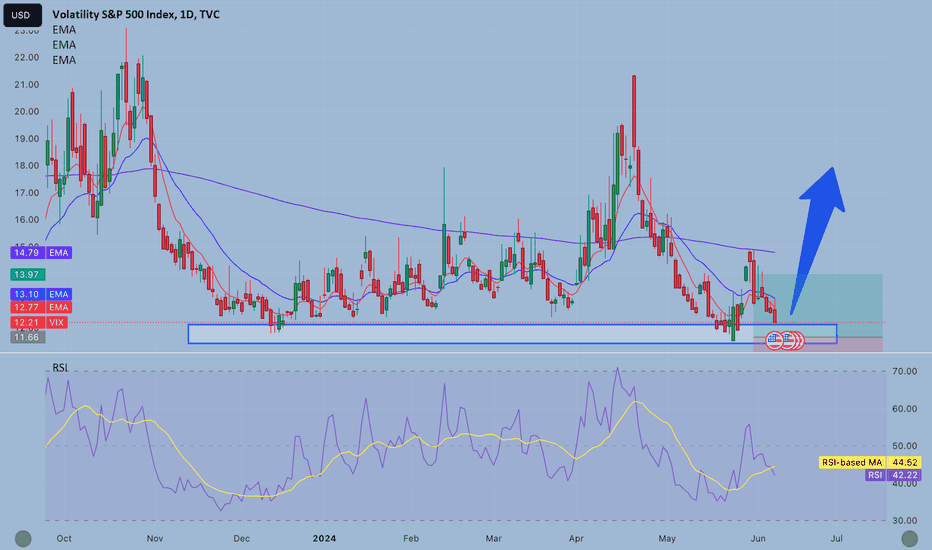Image resolution: width=932 pixels, height=550 pixels.
Task: Click the 20.00 price axis label
Action: tap(27, 112)
